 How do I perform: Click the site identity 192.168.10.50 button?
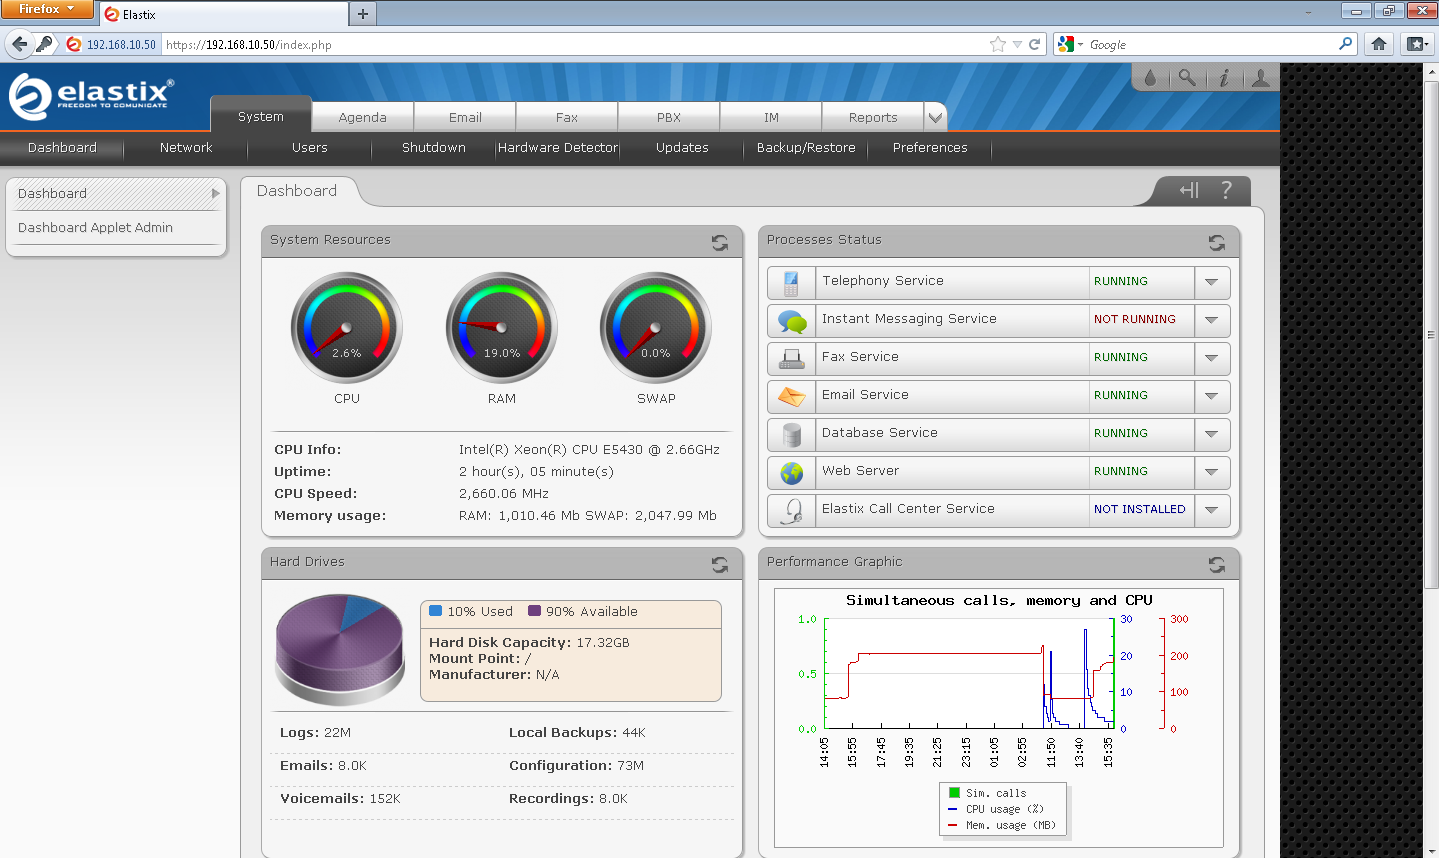pos(112,44)
